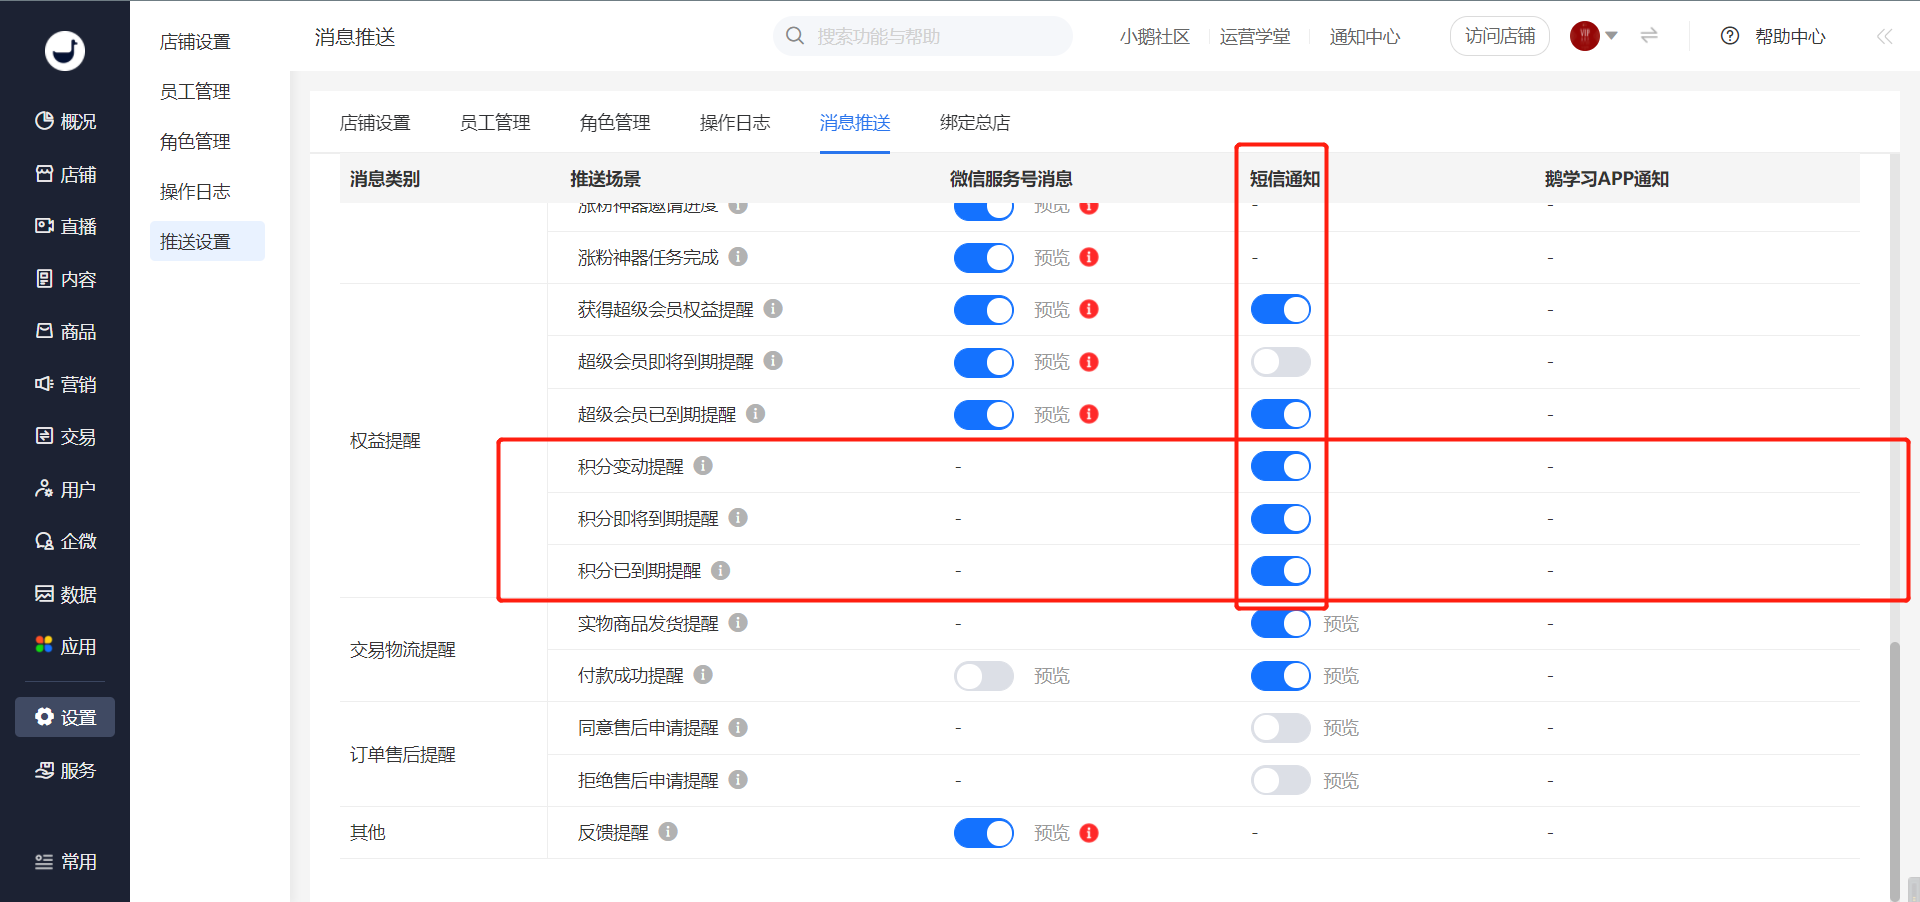
Task: Open the 用户 users sidebar item
Action: tap(65, 489)
